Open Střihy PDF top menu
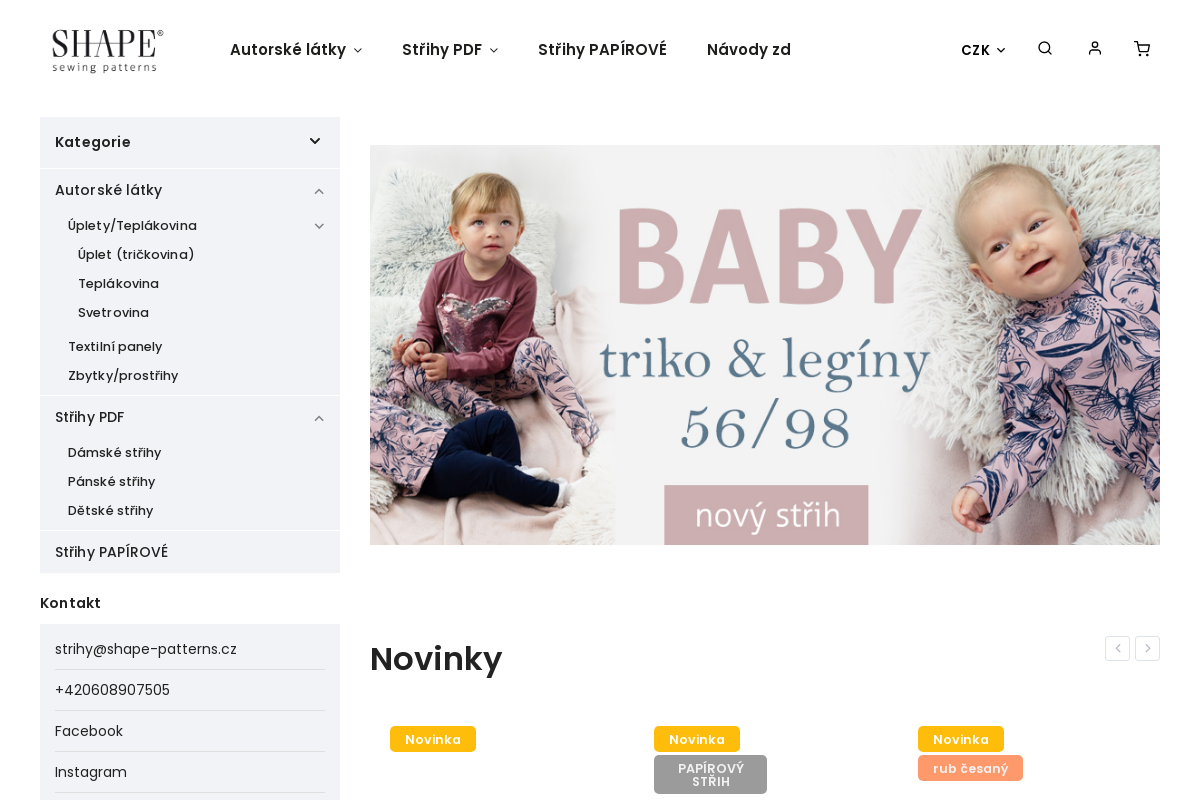The image size is (1200, 800). [x=450, y=50]
